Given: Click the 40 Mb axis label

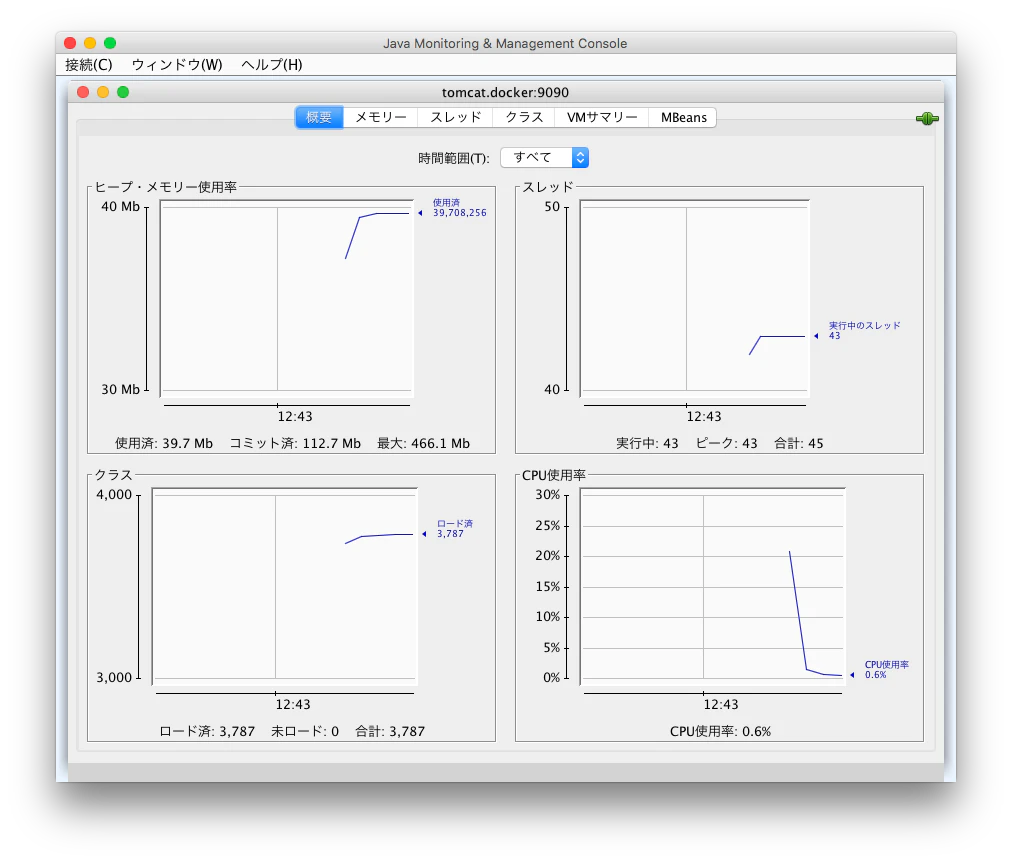Looking at the screenshot, I should 120,206.
